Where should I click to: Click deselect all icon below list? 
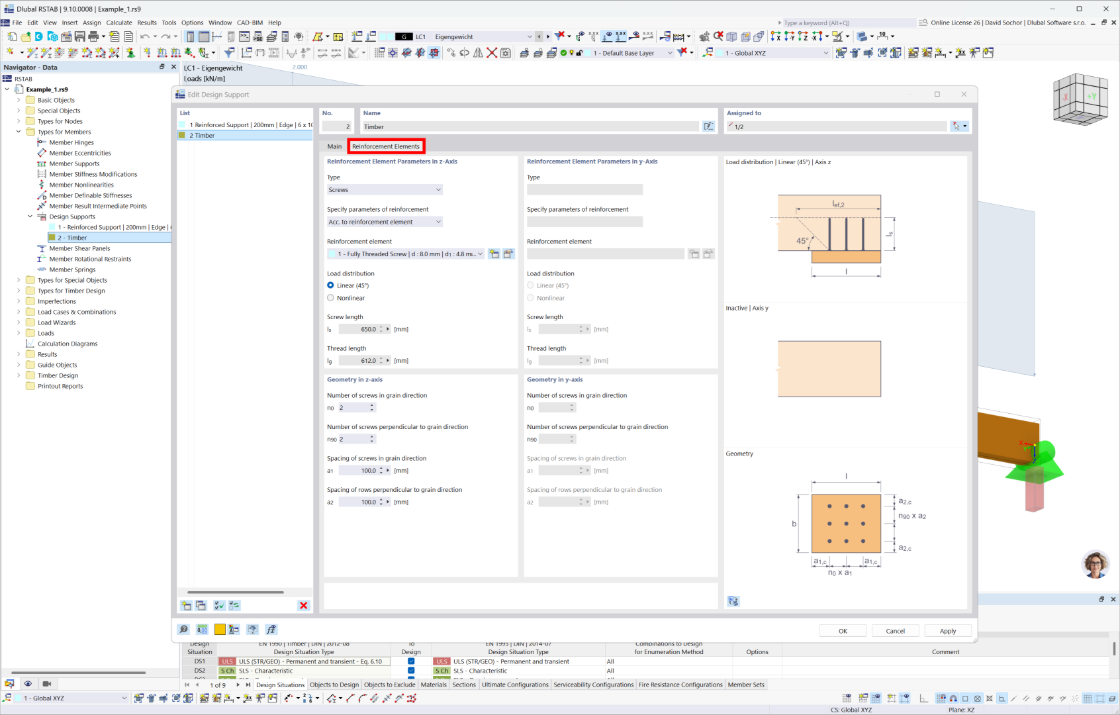pos(234,605)
